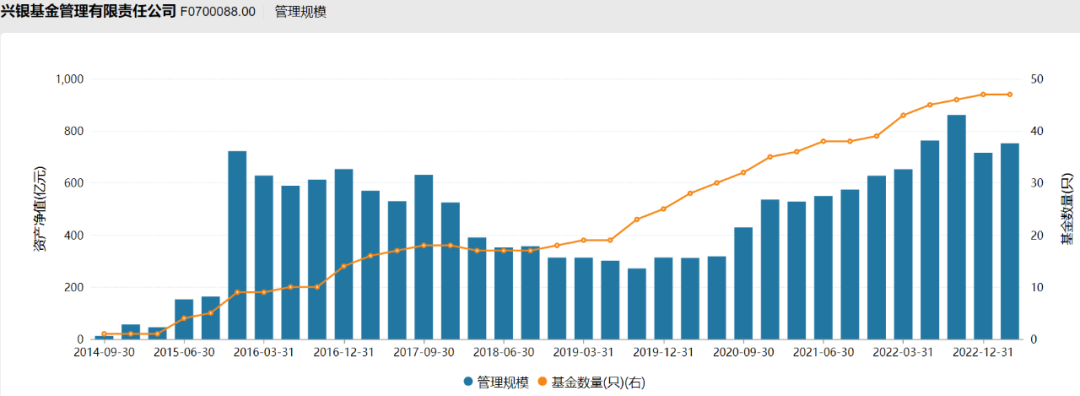1080x396 pixels.
Task: Click the 基金数量(只) right axis title
Action: click(1067, 209)
